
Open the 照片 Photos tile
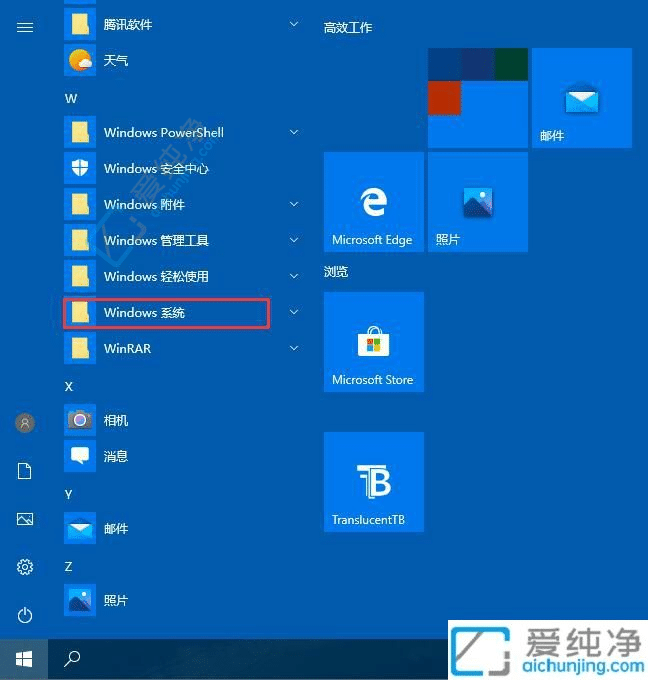tap(478, 202)
